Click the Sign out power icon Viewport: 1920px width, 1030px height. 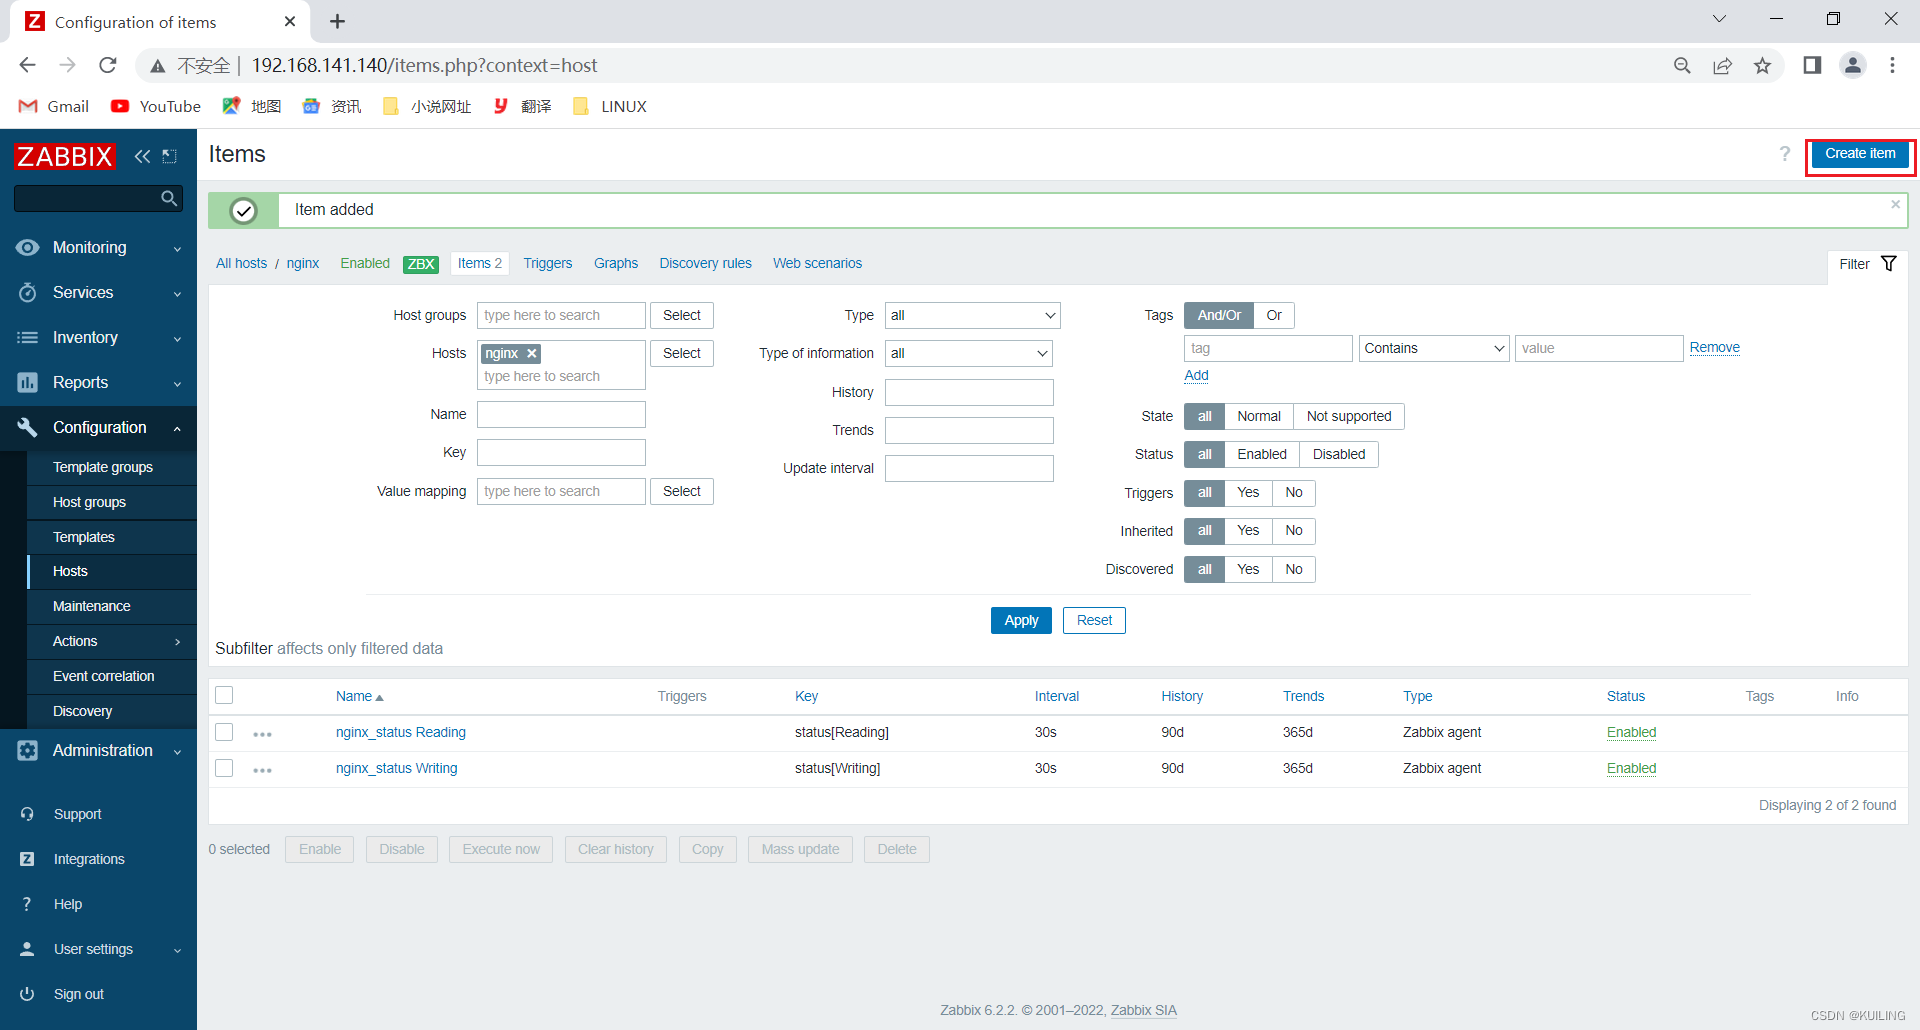(x=27, y=994)
